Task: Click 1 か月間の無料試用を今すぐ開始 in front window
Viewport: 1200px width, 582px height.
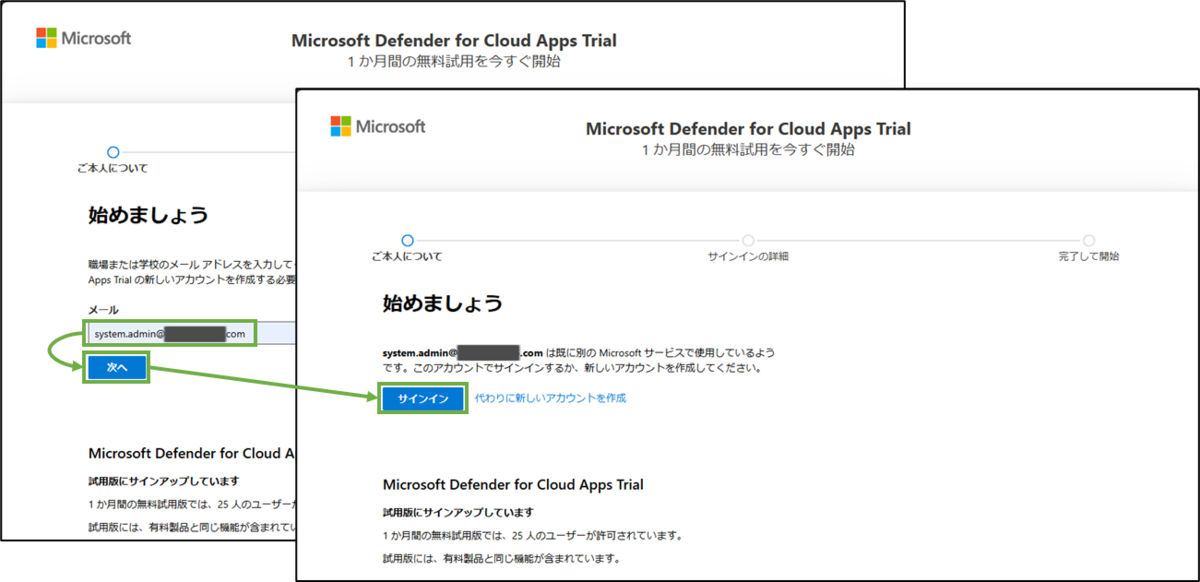Action: (748, 150)
